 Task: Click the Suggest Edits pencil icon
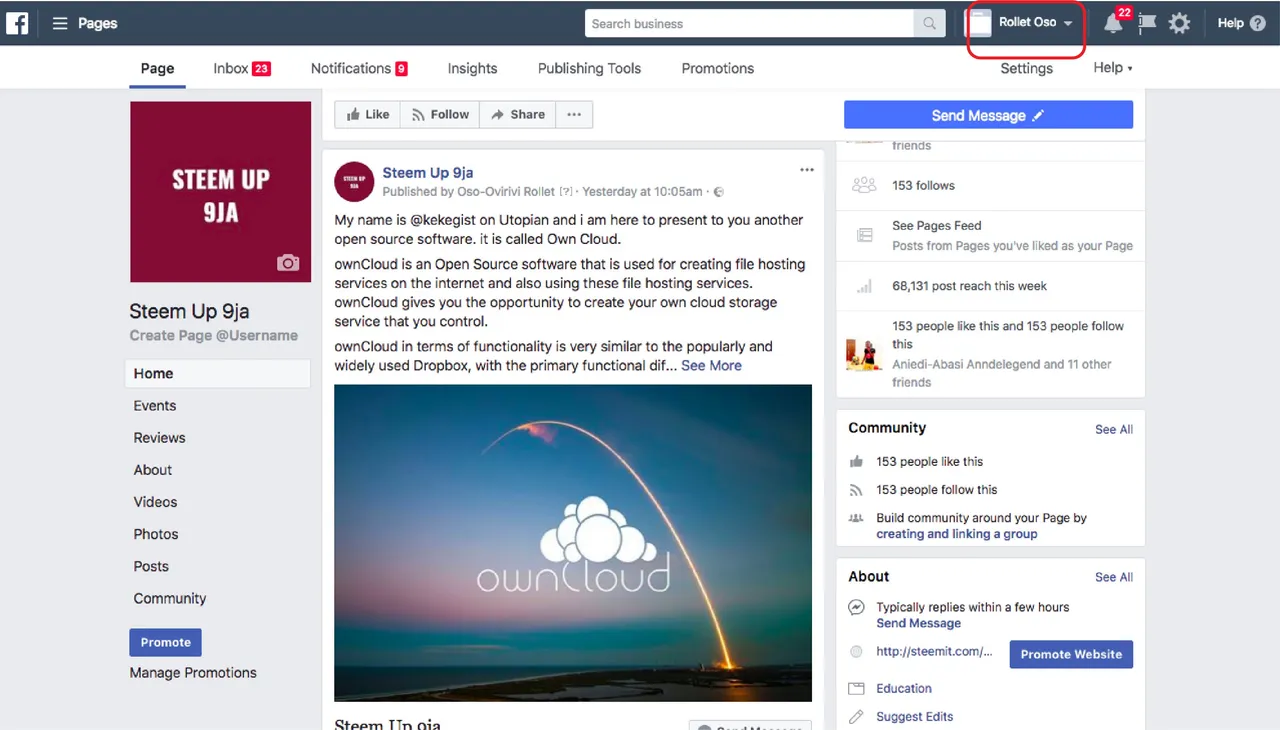pos(856,717)
